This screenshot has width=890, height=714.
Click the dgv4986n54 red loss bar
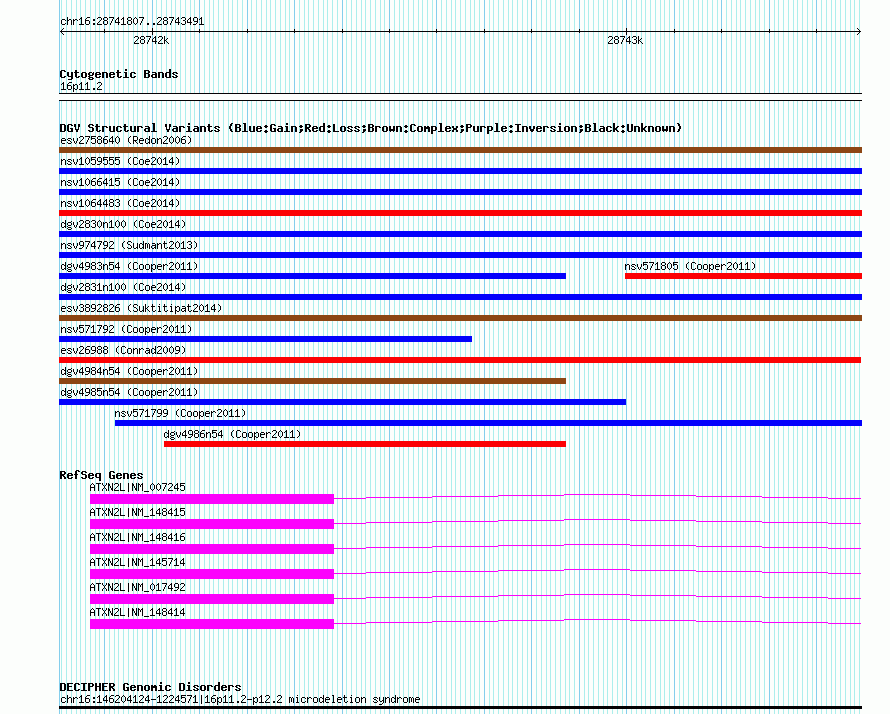pos(365,444)
